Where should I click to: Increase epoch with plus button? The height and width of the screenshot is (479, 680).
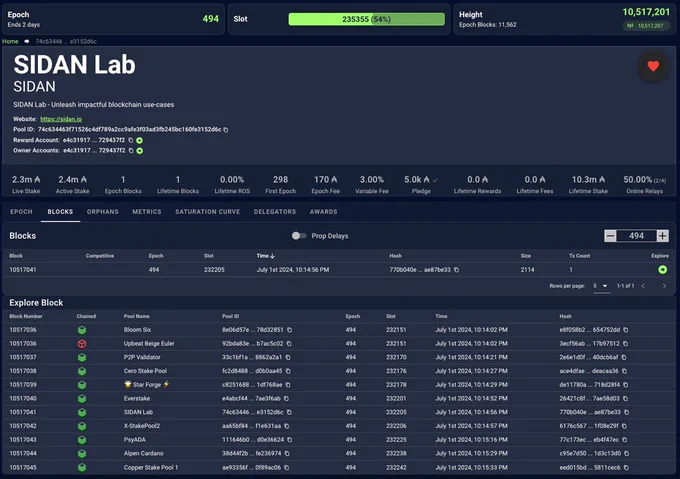pos(662,236)
